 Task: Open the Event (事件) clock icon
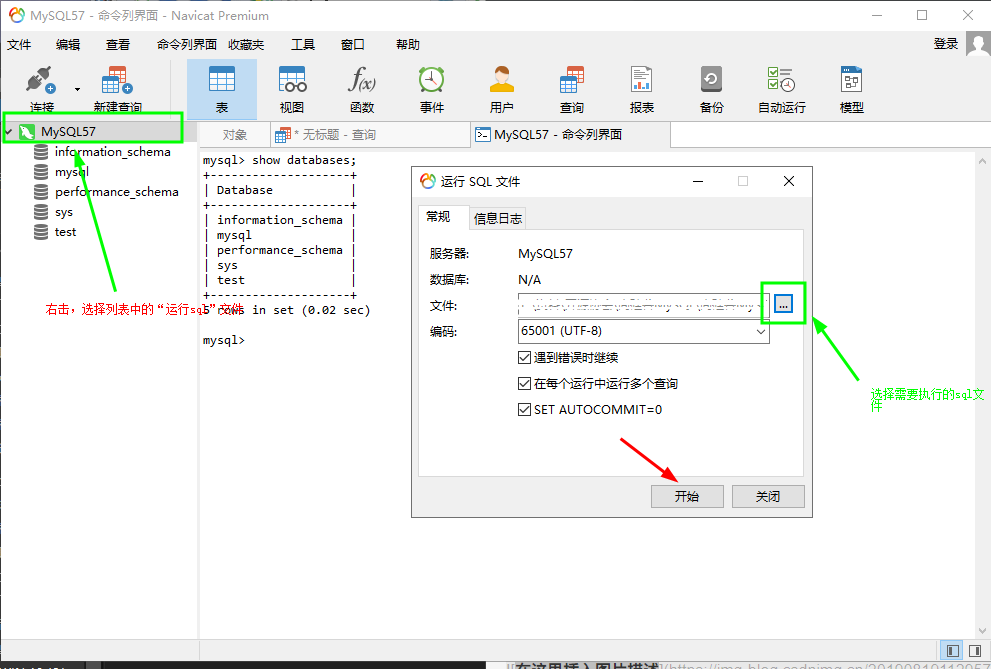432,89
